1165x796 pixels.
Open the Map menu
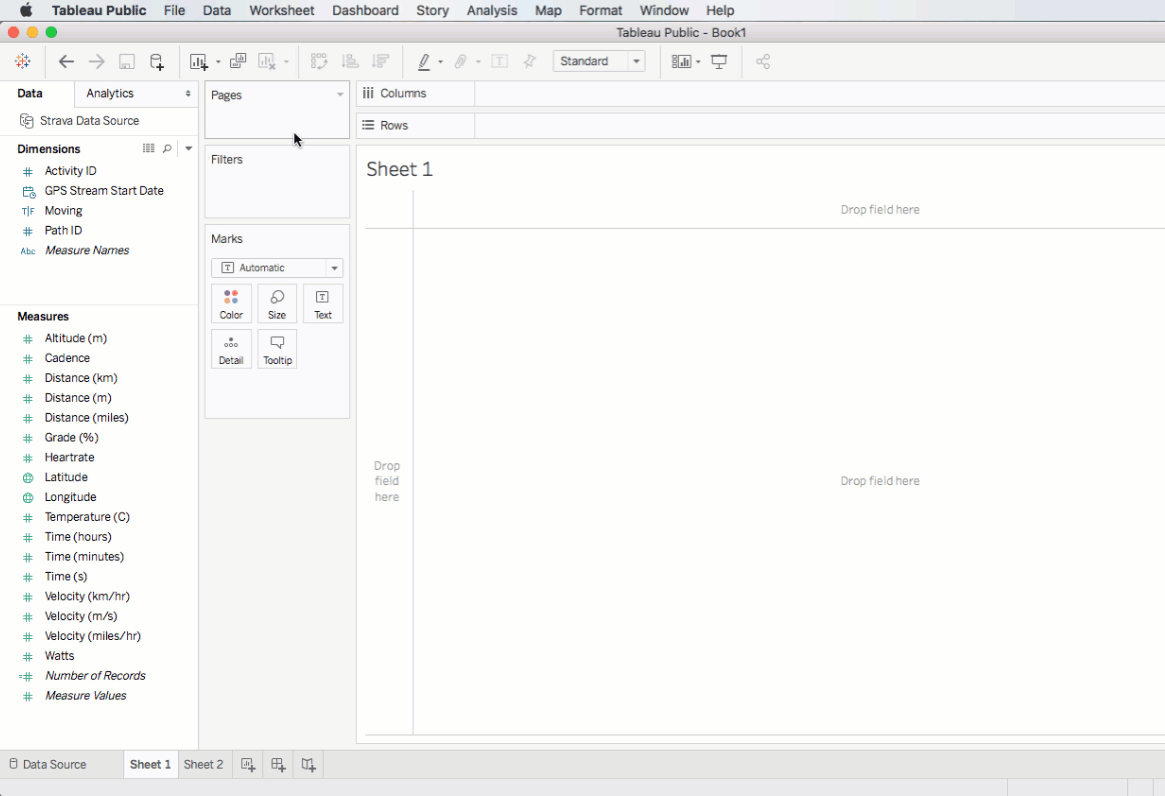(x=548, y=10)
